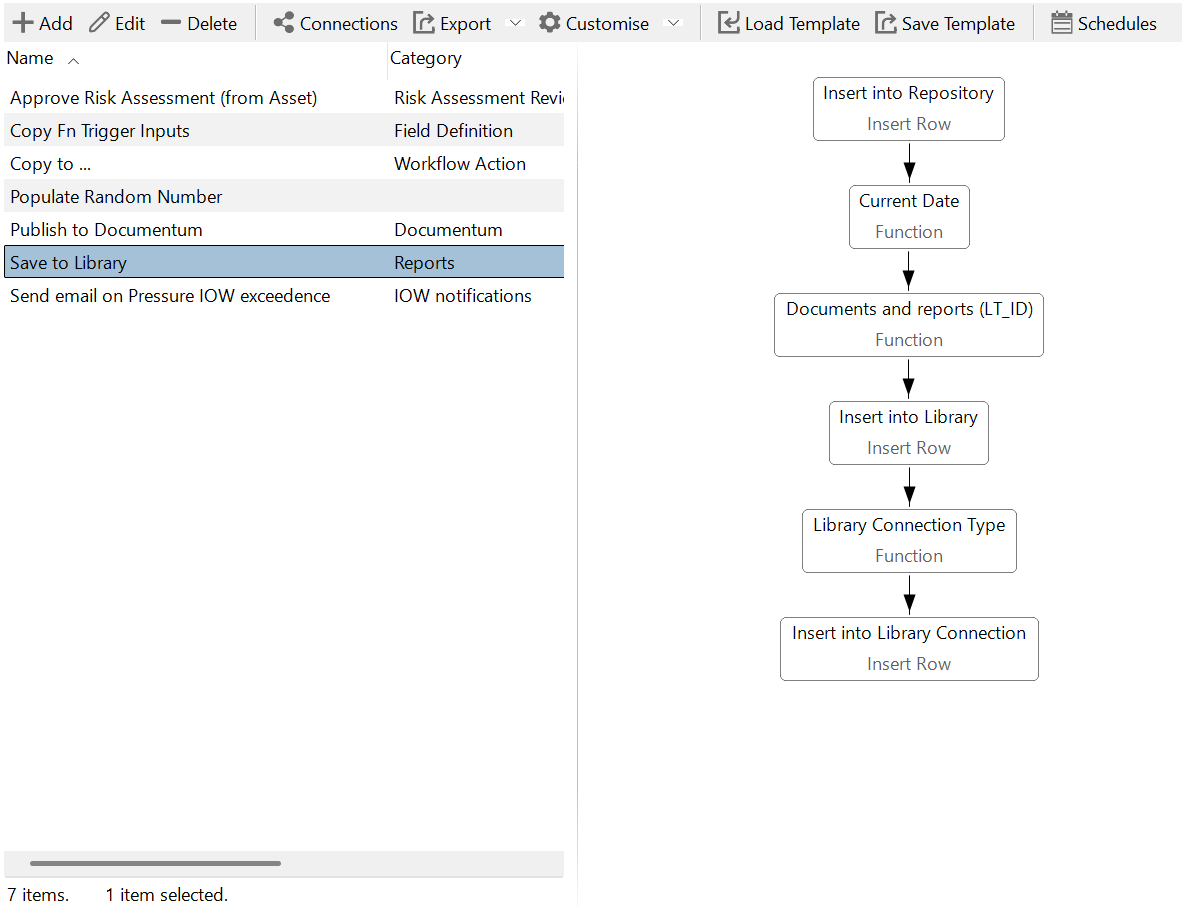This screenshot has width=1182, height=915.
Task: Click the Workflow Action category cell
Action: tap(460, 164)
